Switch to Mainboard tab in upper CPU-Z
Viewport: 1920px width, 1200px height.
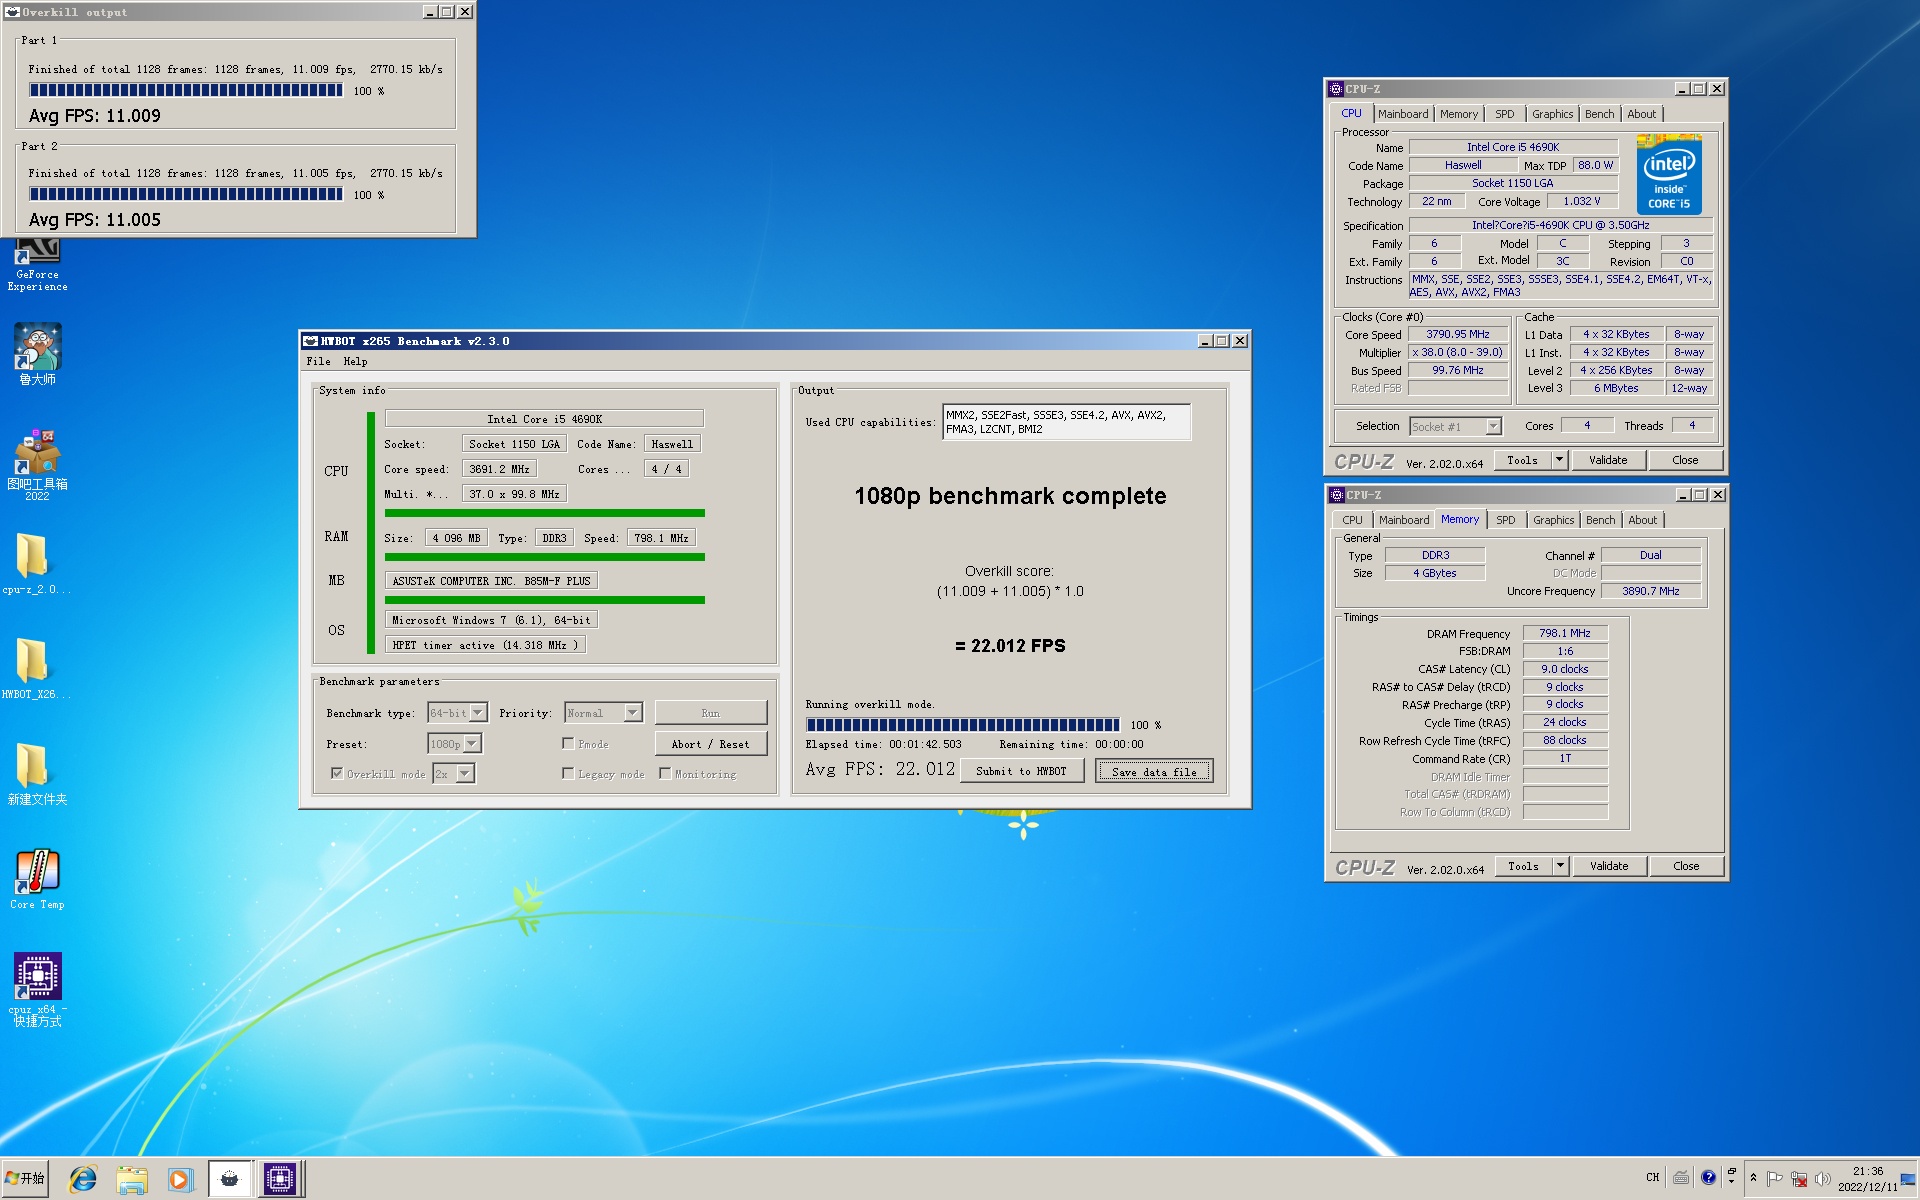[1403, 114]
